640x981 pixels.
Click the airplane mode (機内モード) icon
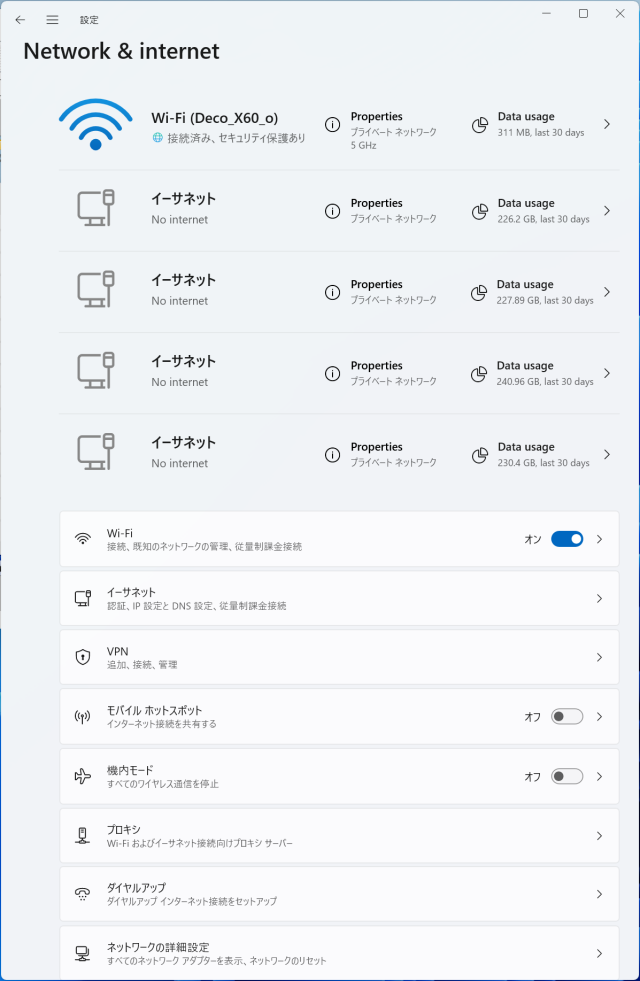click(x=83, y=776)
